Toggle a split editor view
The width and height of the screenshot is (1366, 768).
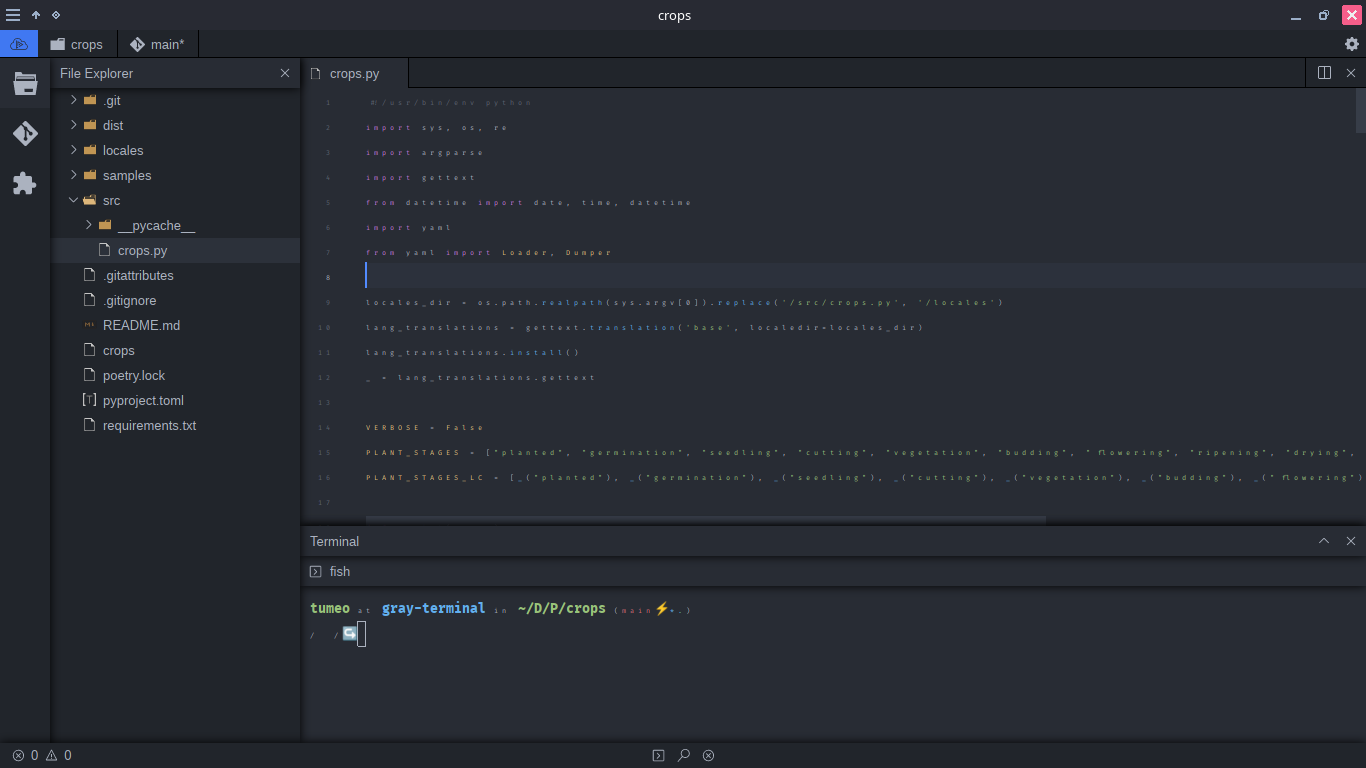point(1325,72)
